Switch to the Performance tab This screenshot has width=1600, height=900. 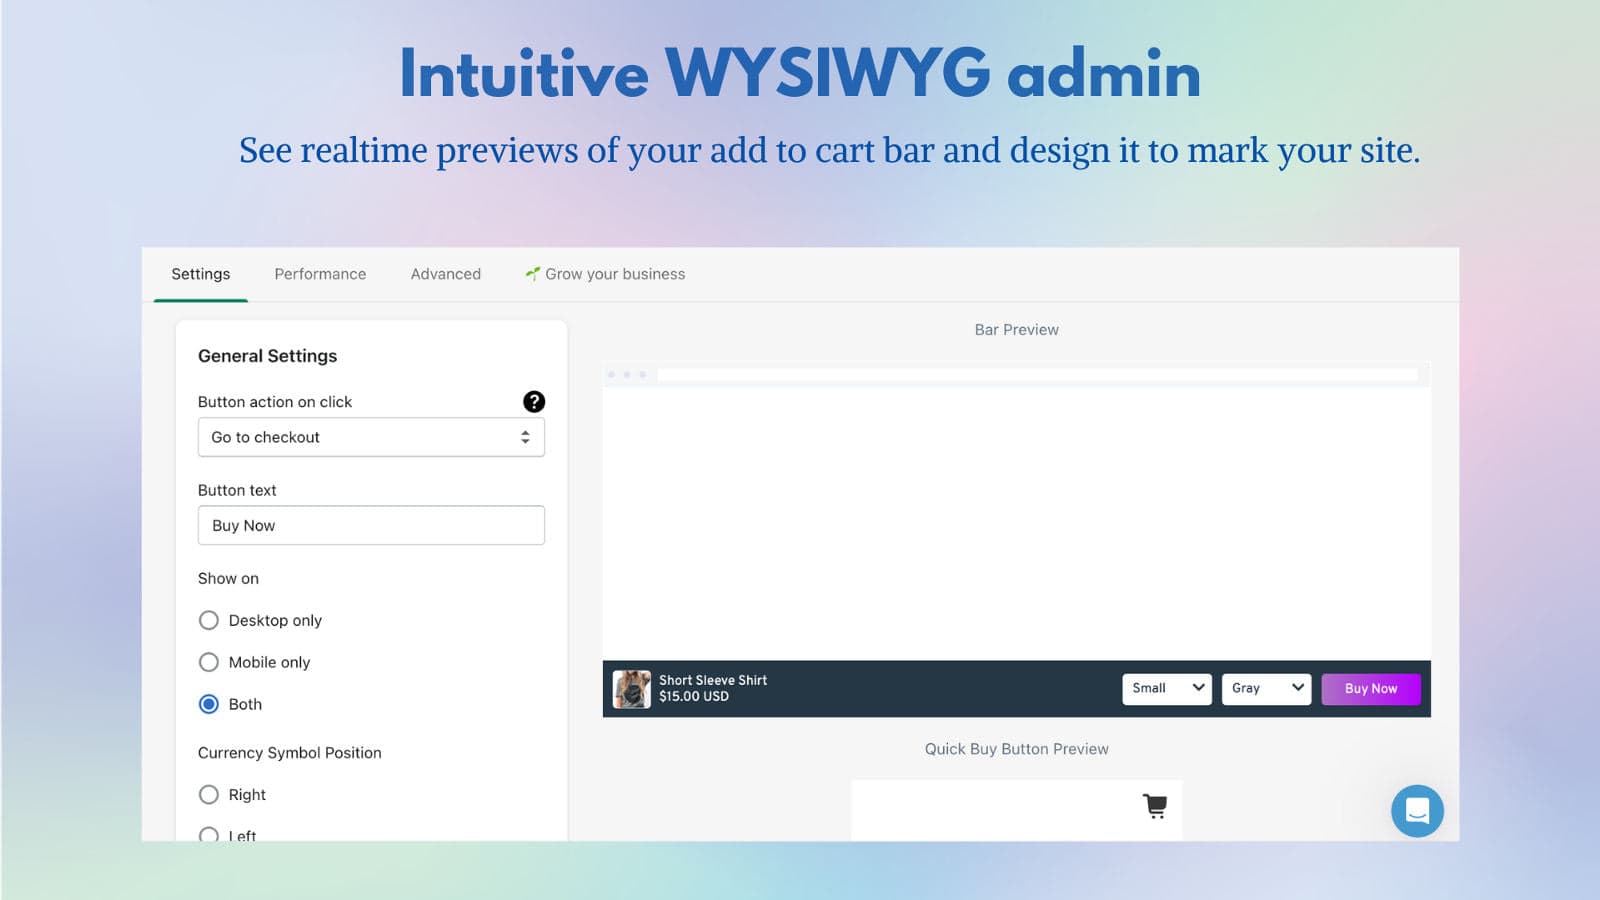[320, 273]
